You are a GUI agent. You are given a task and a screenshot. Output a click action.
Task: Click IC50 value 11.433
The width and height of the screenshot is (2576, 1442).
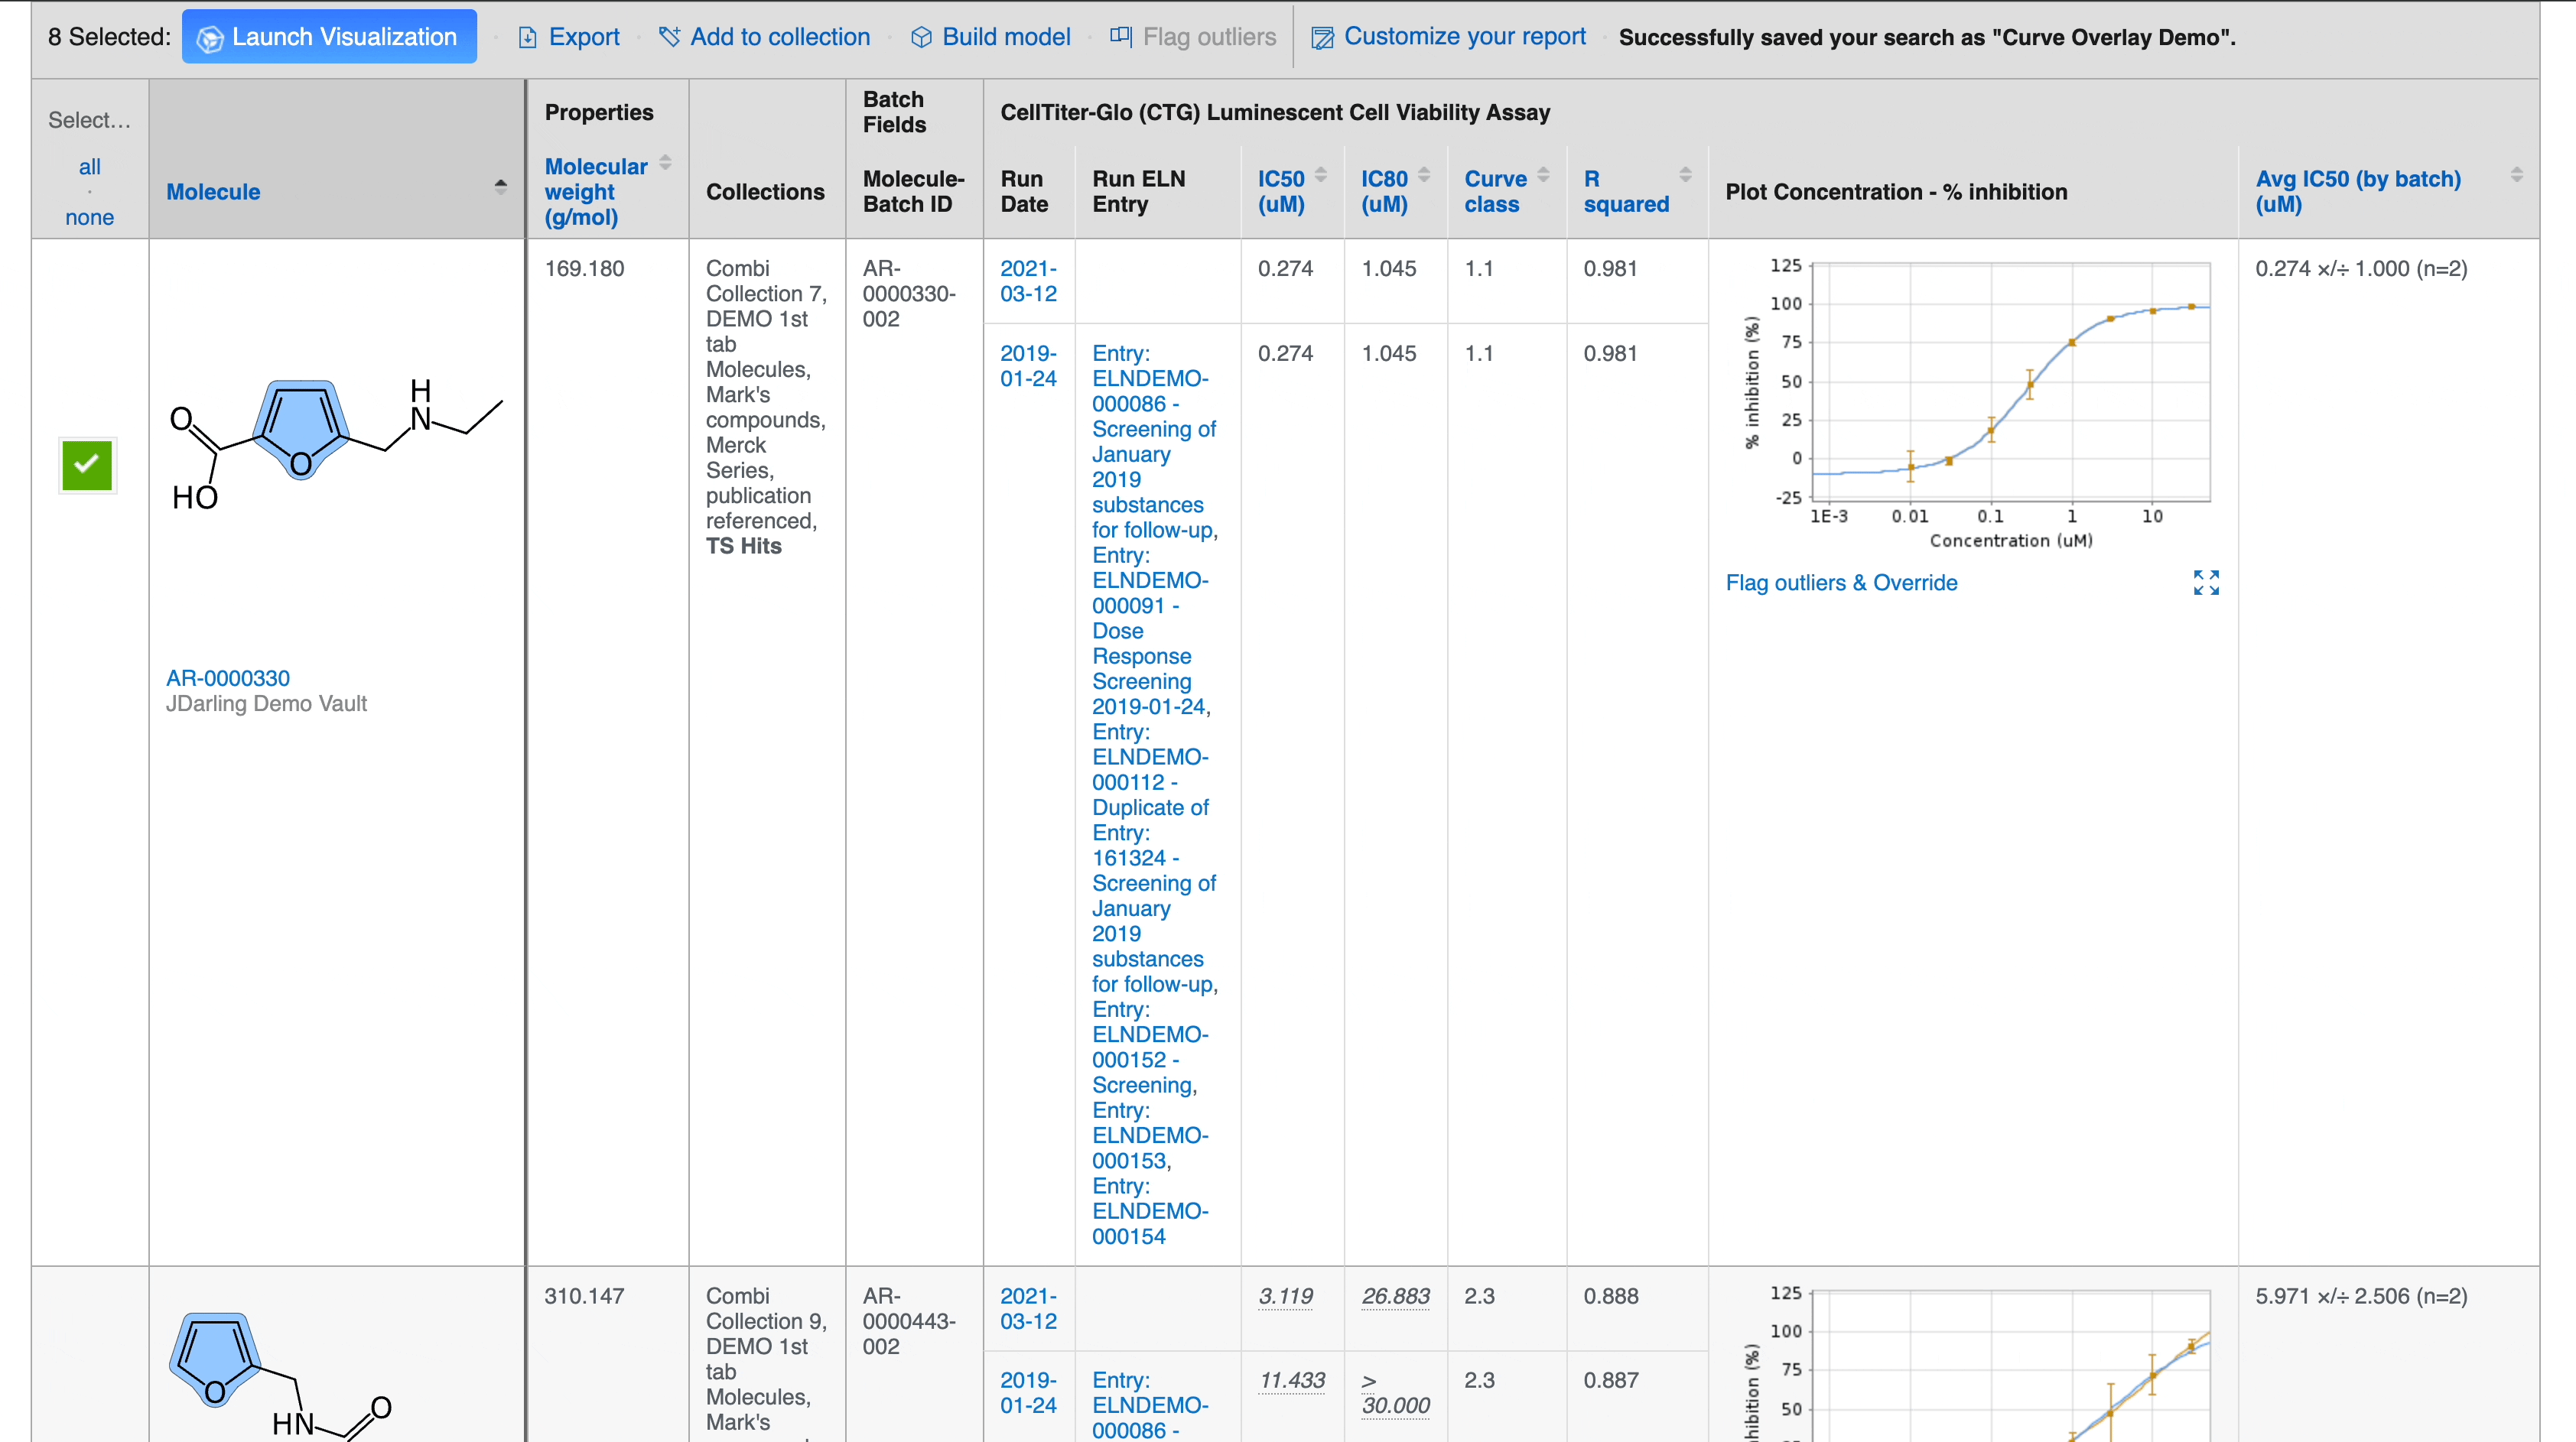[x=1291, y=1381]
